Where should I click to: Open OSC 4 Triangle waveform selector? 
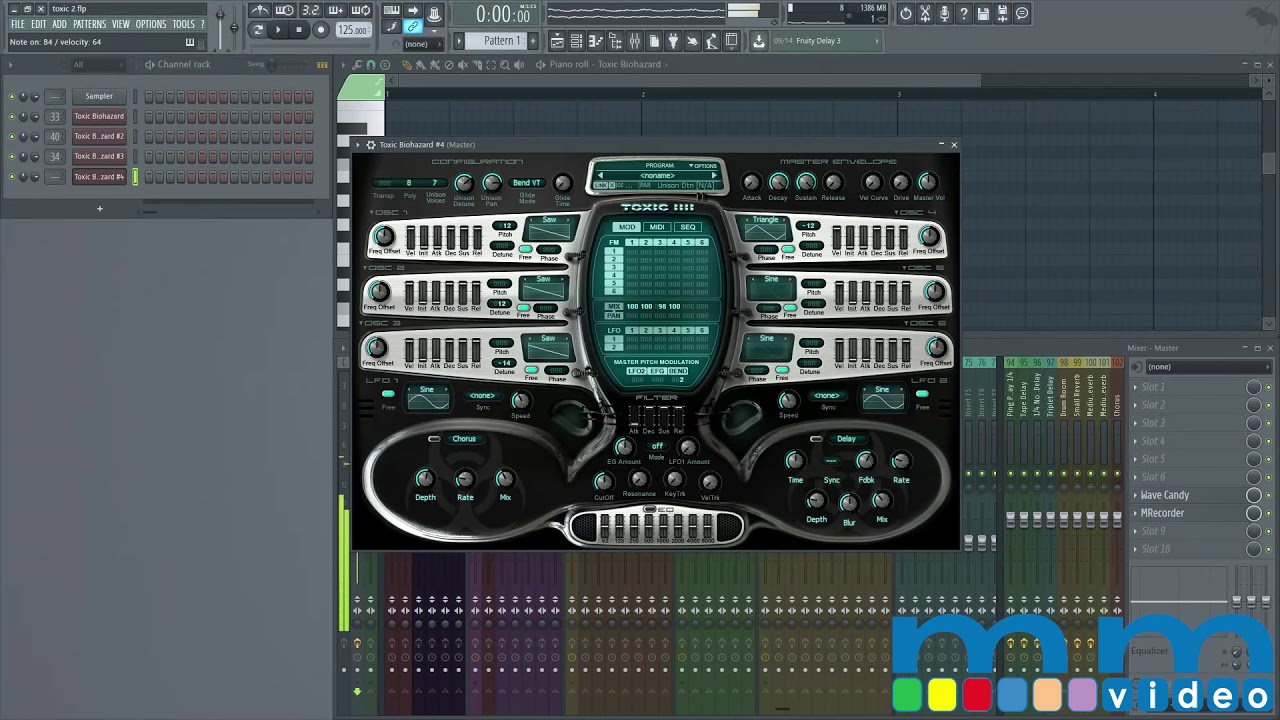(765, 228)
